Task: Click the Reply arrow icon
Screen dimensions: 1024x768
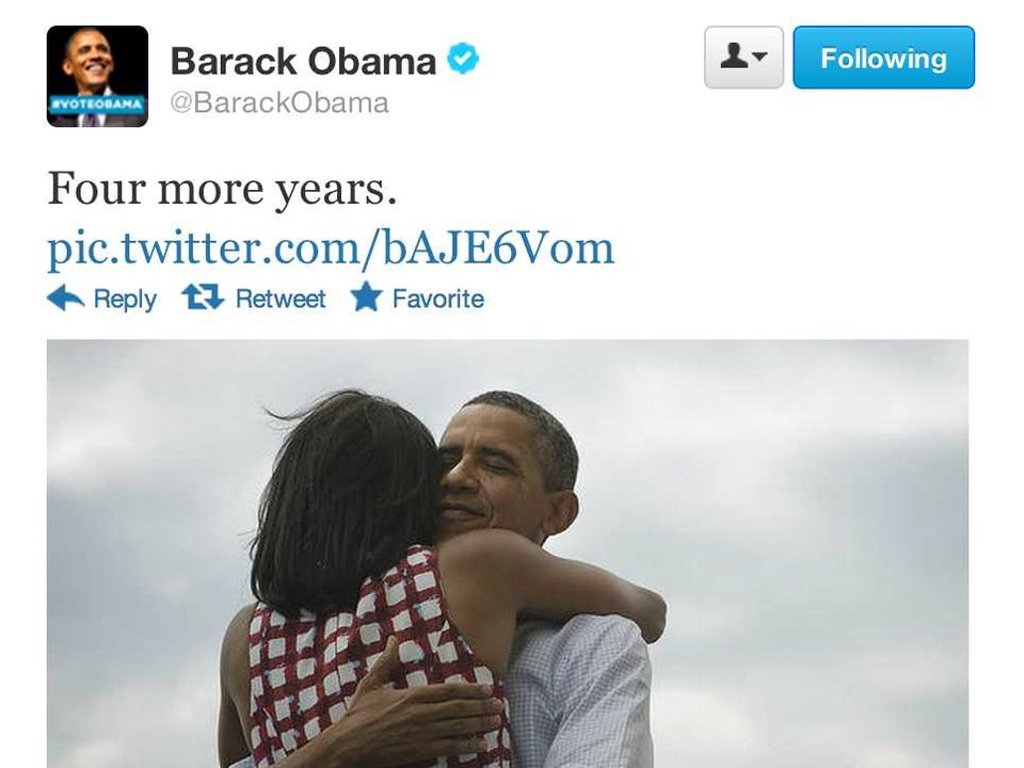Action: tap(66, 298)
